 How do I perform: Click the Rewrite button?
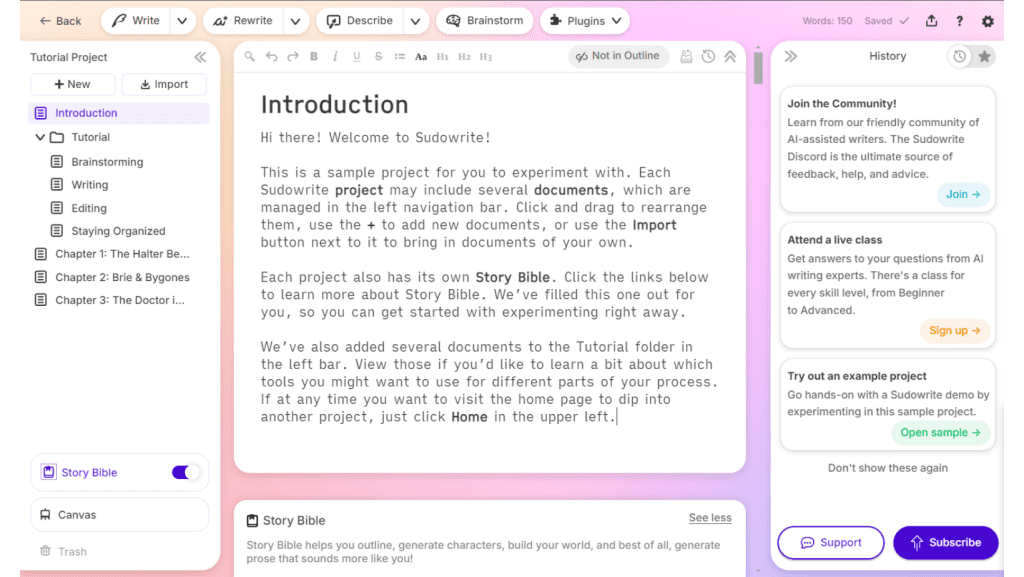[244, 21]
